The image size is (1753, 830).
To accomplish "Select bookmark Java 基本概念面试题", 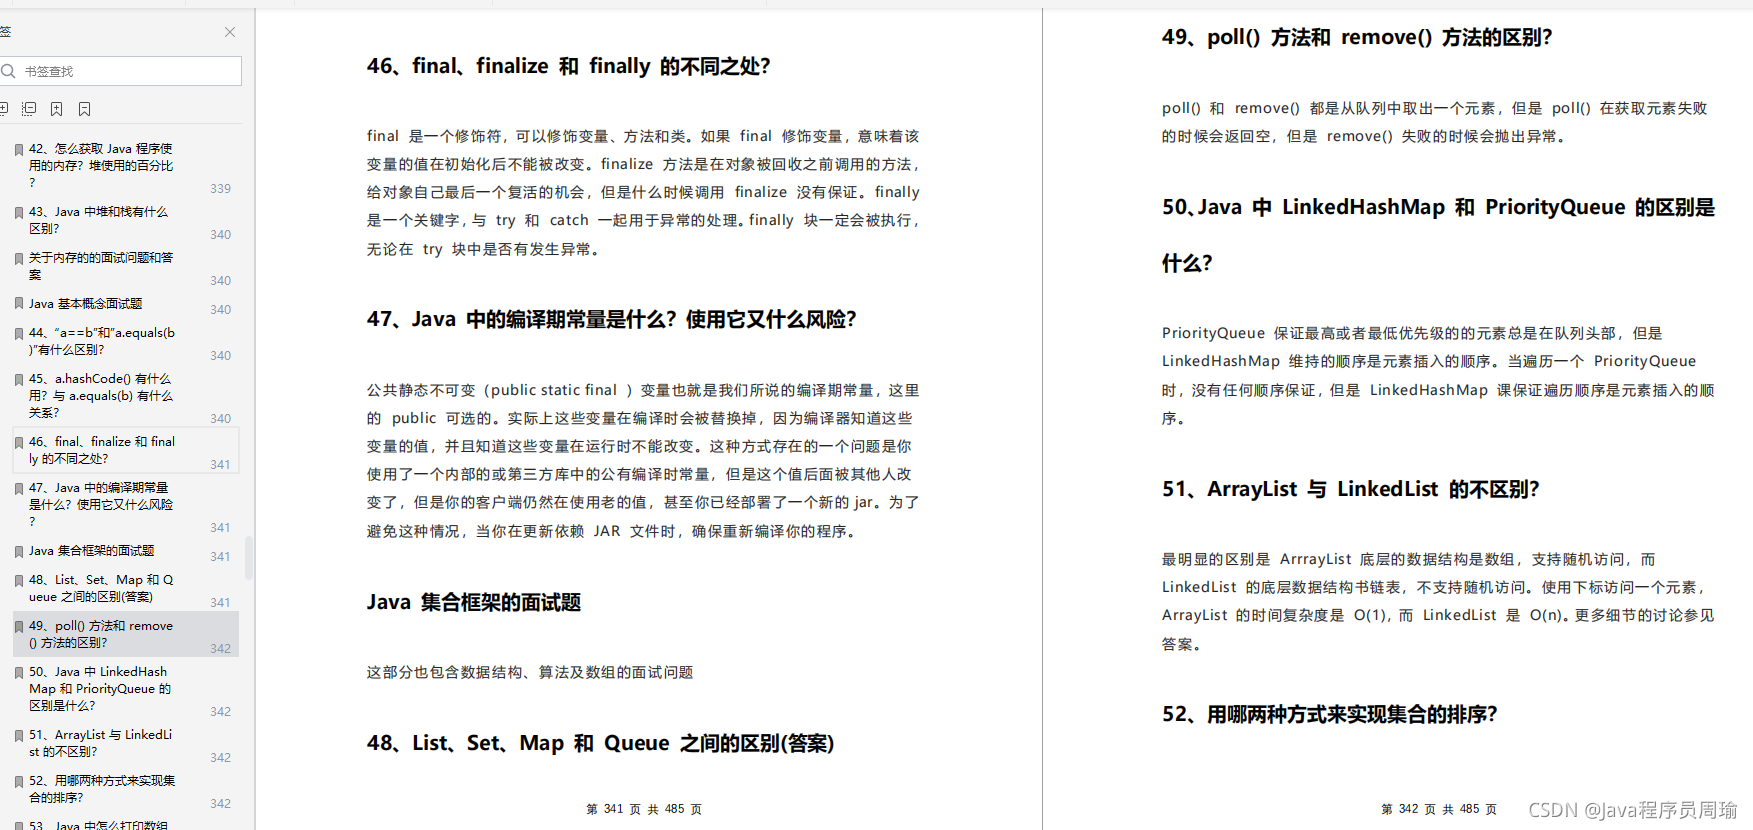I will pos(125,304).
